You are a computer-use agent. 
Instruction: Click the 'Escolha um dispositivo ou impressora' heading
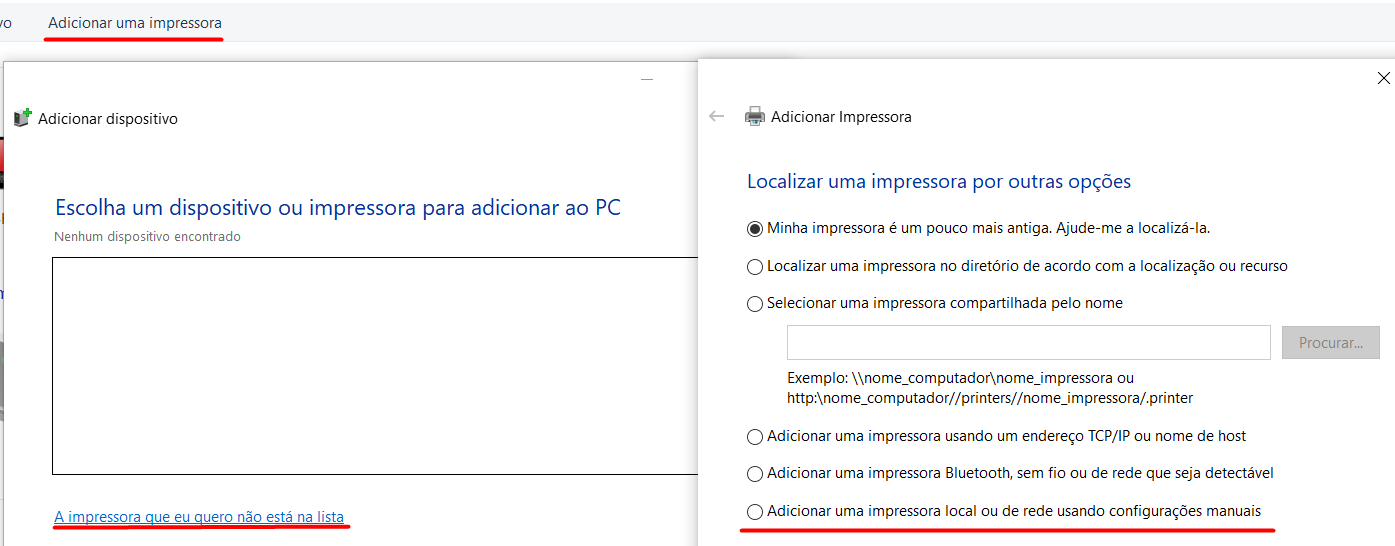pos(338,208)
